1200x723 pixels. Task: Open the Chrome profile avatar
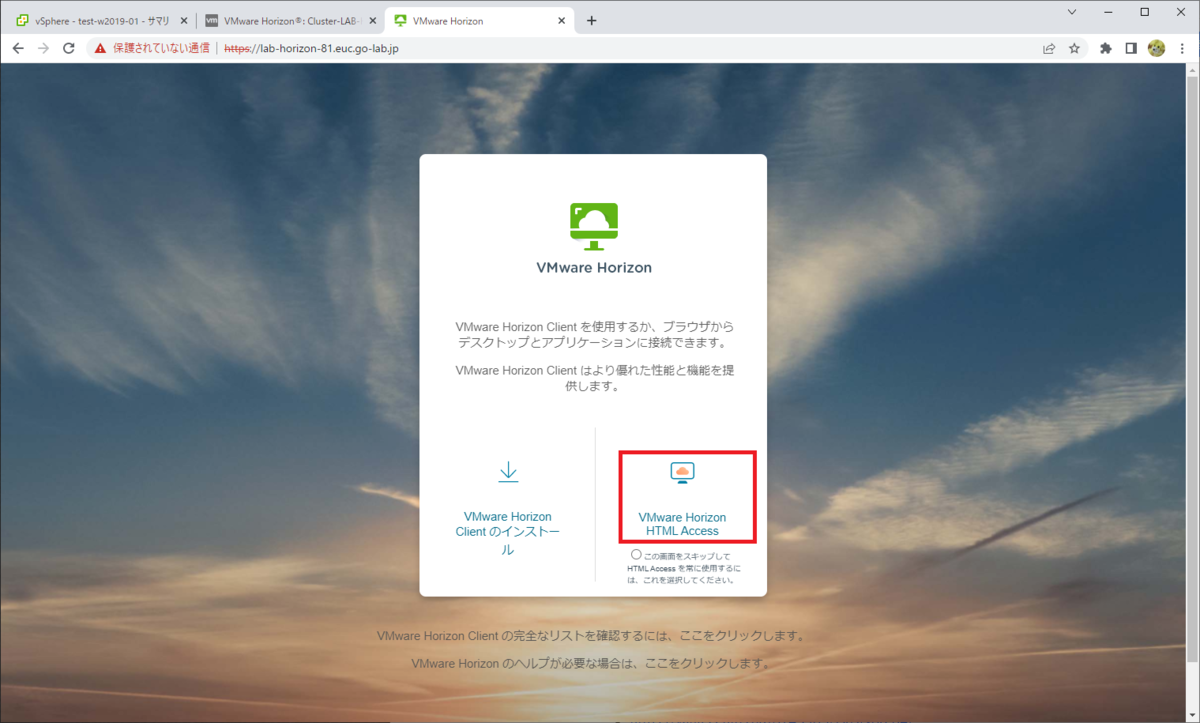point(1157,48)
